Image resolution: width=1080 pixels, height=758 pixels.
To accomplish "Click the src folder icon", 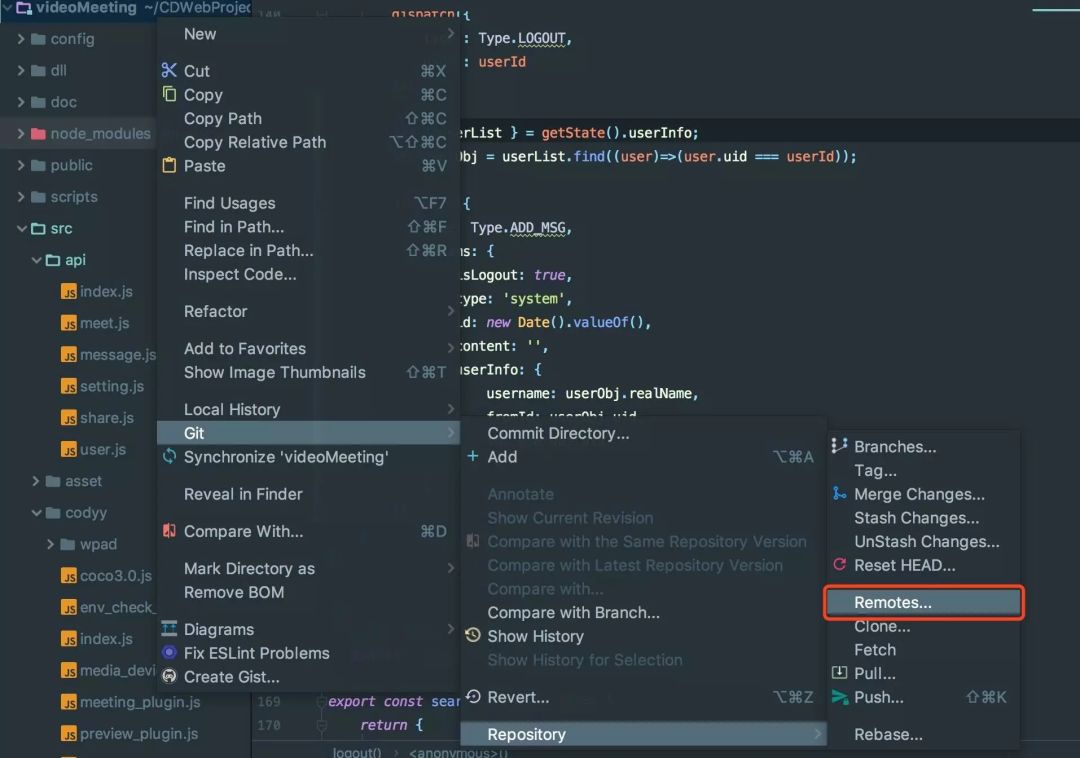I will [39, 228].
